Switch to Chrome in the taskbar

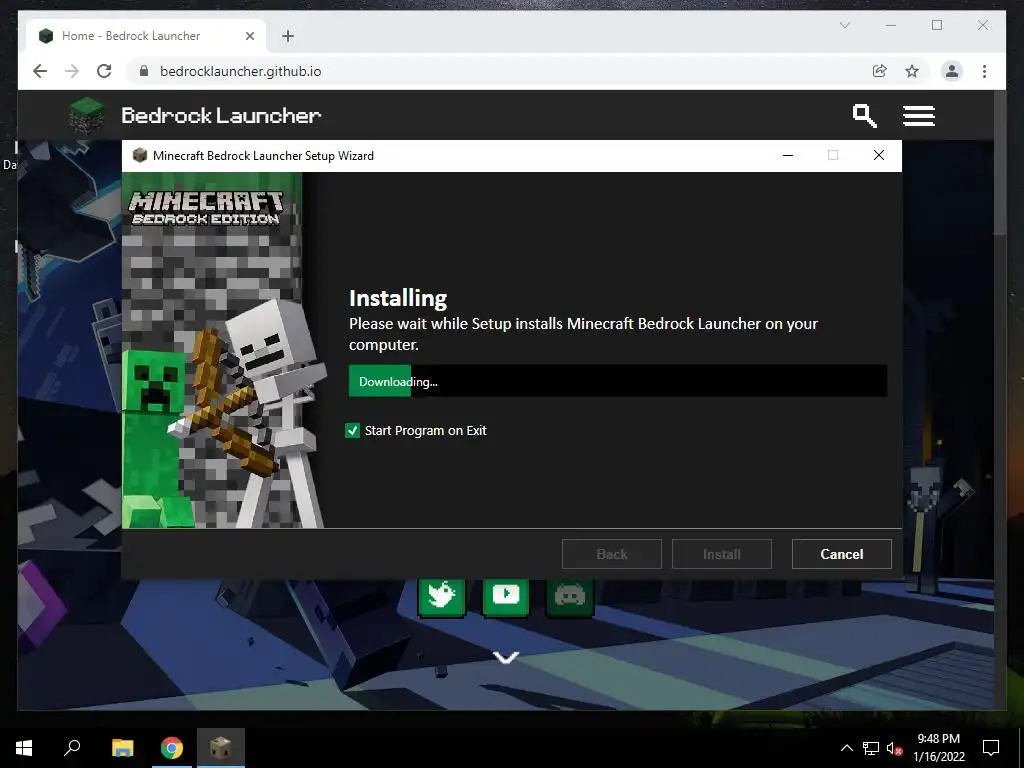172,748
